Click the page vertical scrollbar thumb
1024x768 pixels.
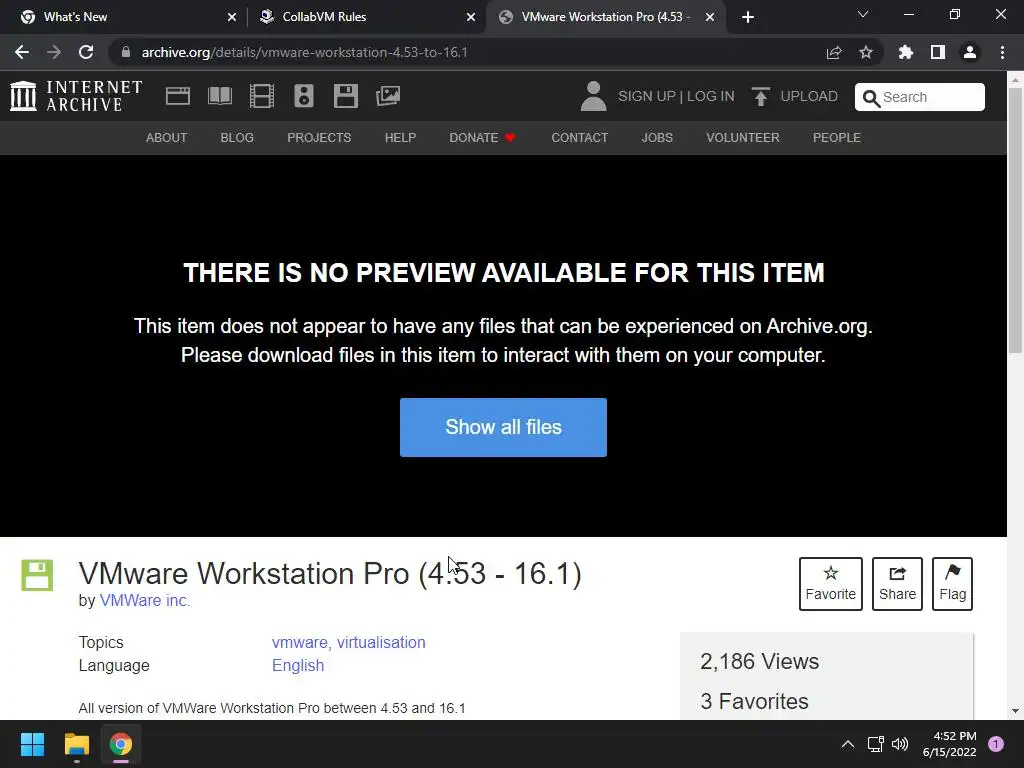1016,221
